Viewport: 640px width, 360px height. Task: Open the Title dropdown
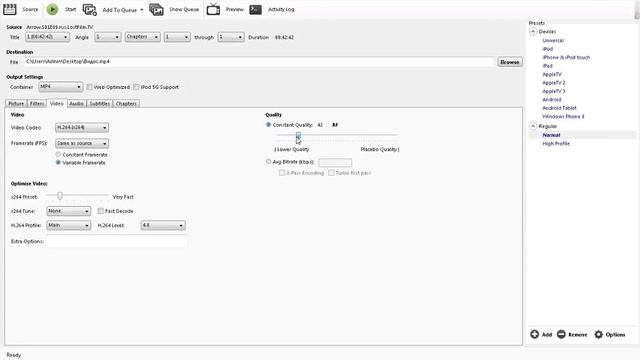47,37
